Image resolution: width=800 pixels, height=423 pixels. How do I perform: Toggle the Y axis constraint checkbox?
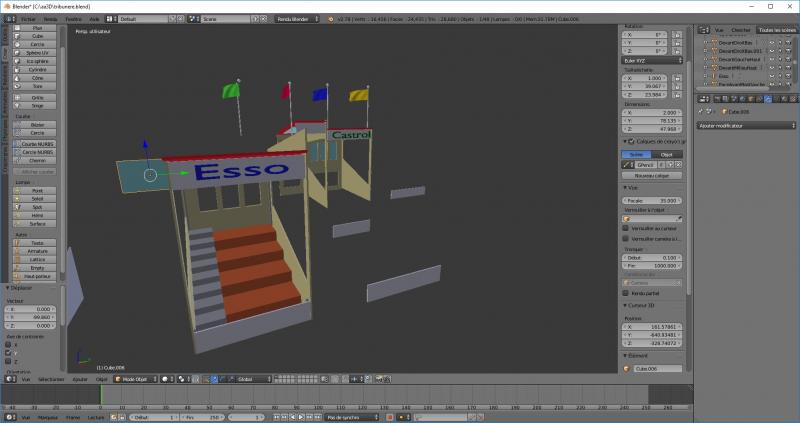(9, 353)
